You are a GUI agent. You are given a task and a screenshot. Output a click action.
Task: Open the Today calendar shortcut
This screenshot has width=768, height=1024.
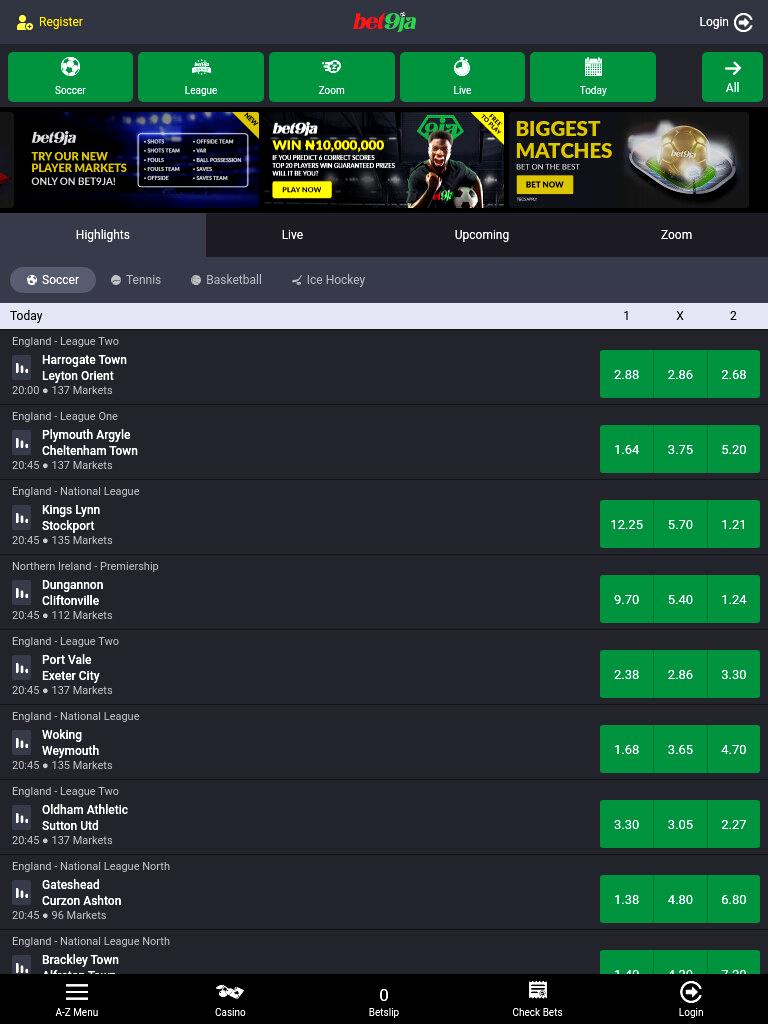click(x=593, y=77)
